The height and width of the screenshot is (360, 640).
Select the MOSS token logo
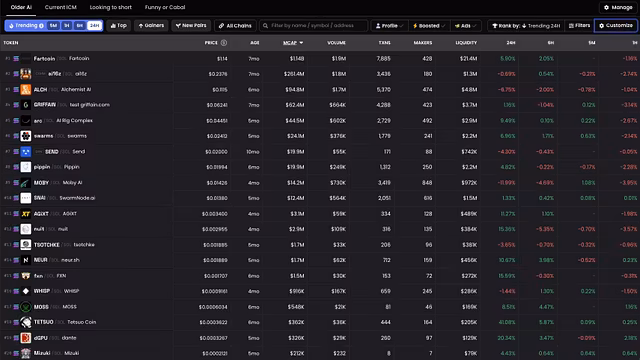[26, 307]
